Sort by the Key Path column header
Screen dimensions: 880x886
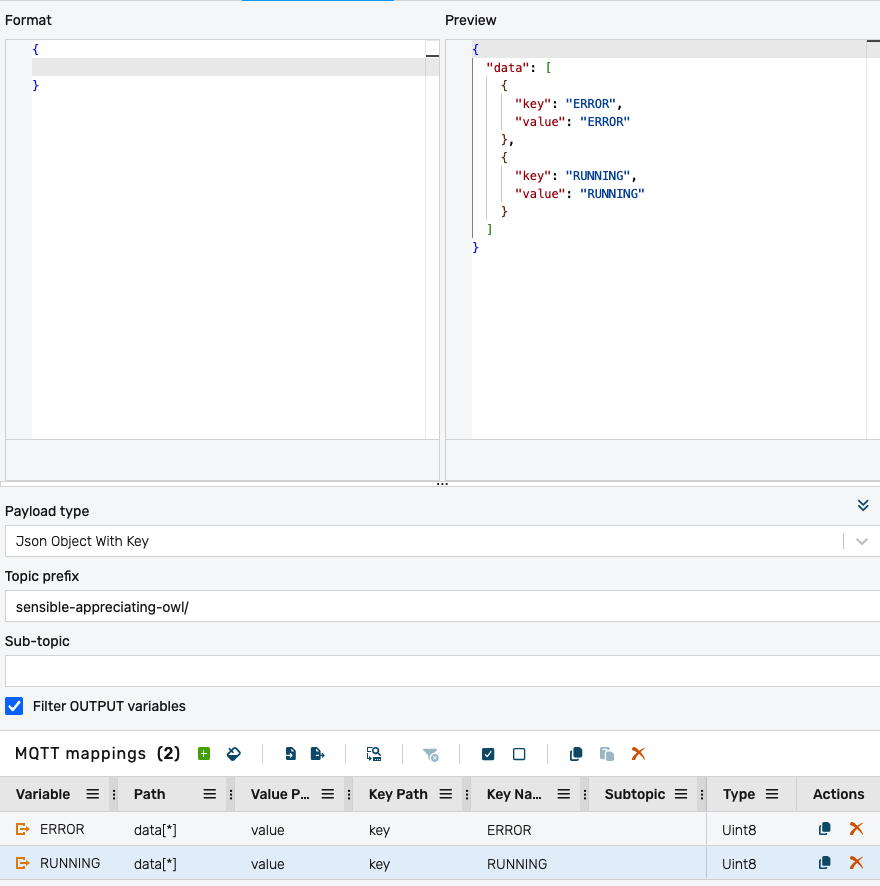tap(398, 794)
